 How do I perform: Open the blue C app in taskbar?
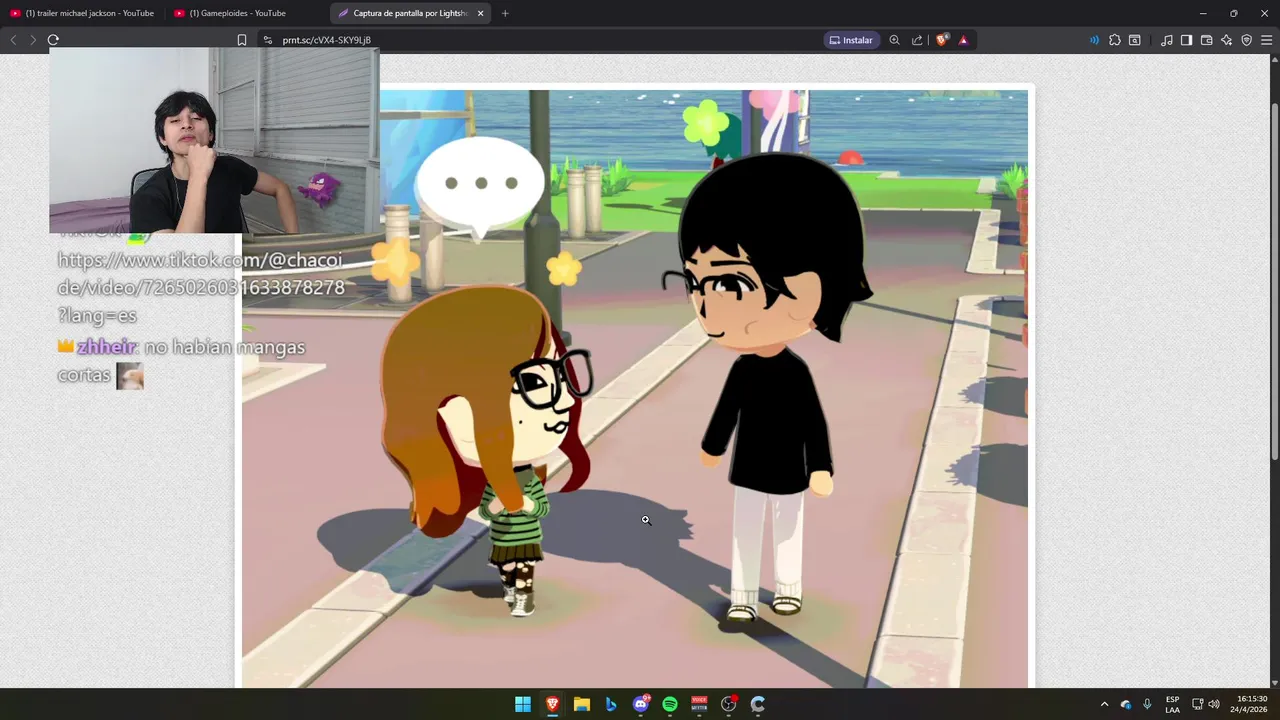758,704
